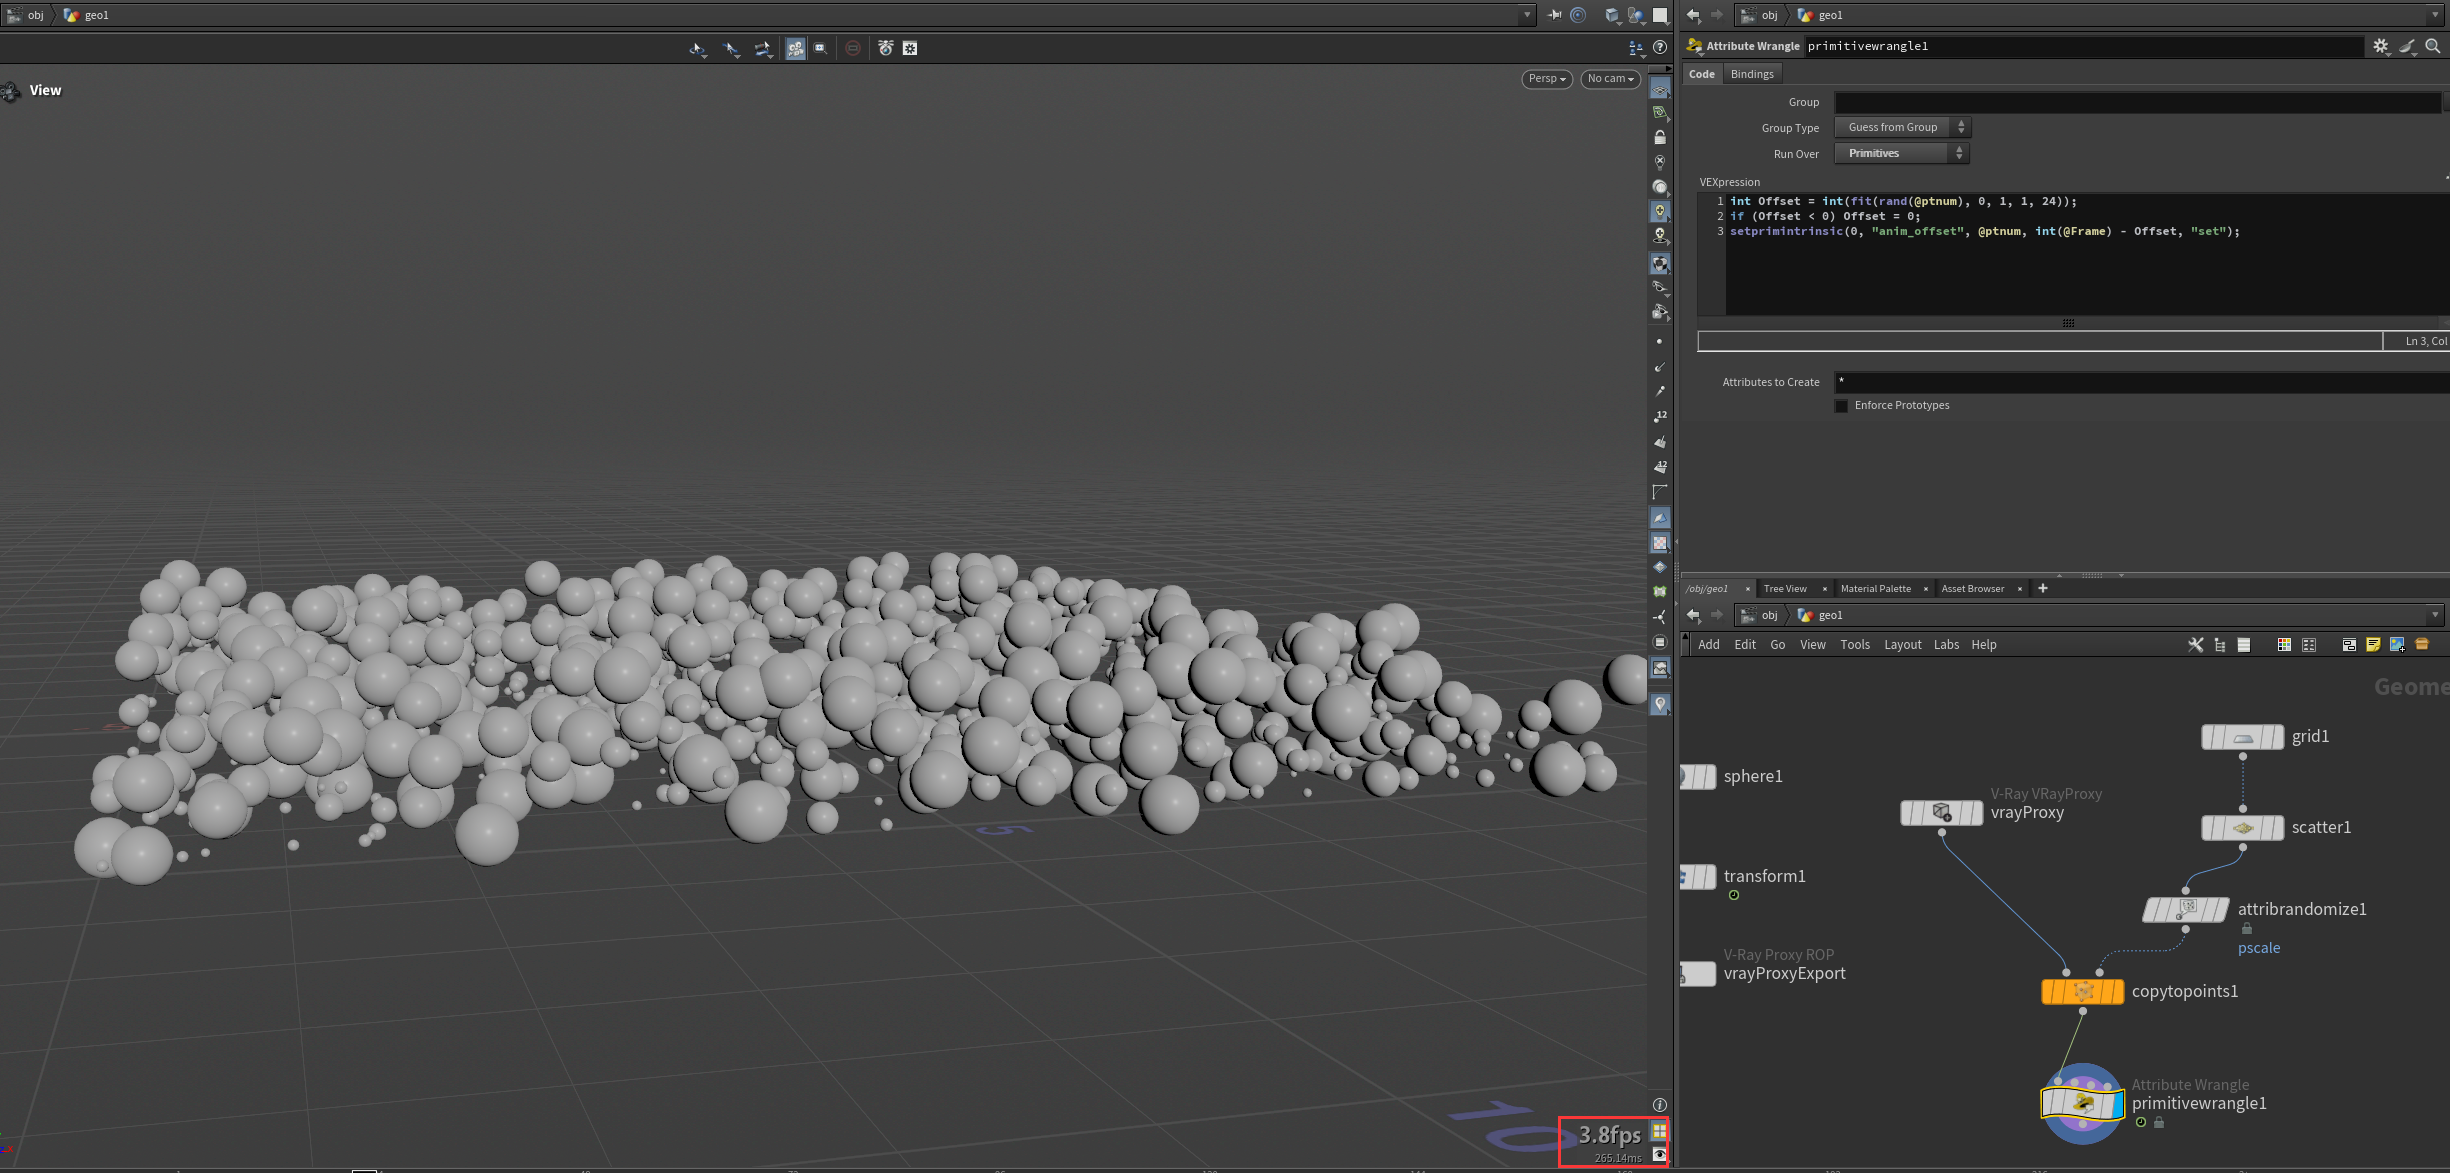Toggle the lock camera padlock icon
The height and width of the screenshot is (1173, 2450).
coord(1660,137)
